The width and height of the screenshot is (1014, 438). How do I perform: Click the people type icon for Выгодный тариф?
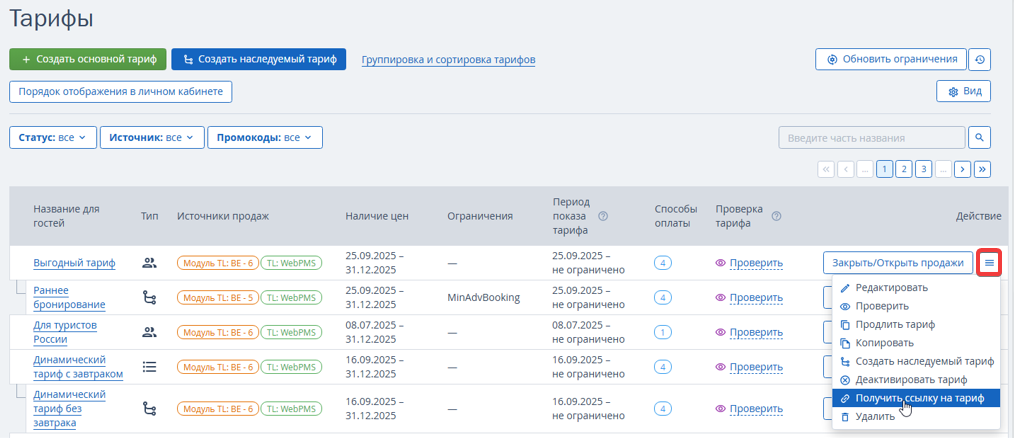pyautogui.click(x=150, y=263)
